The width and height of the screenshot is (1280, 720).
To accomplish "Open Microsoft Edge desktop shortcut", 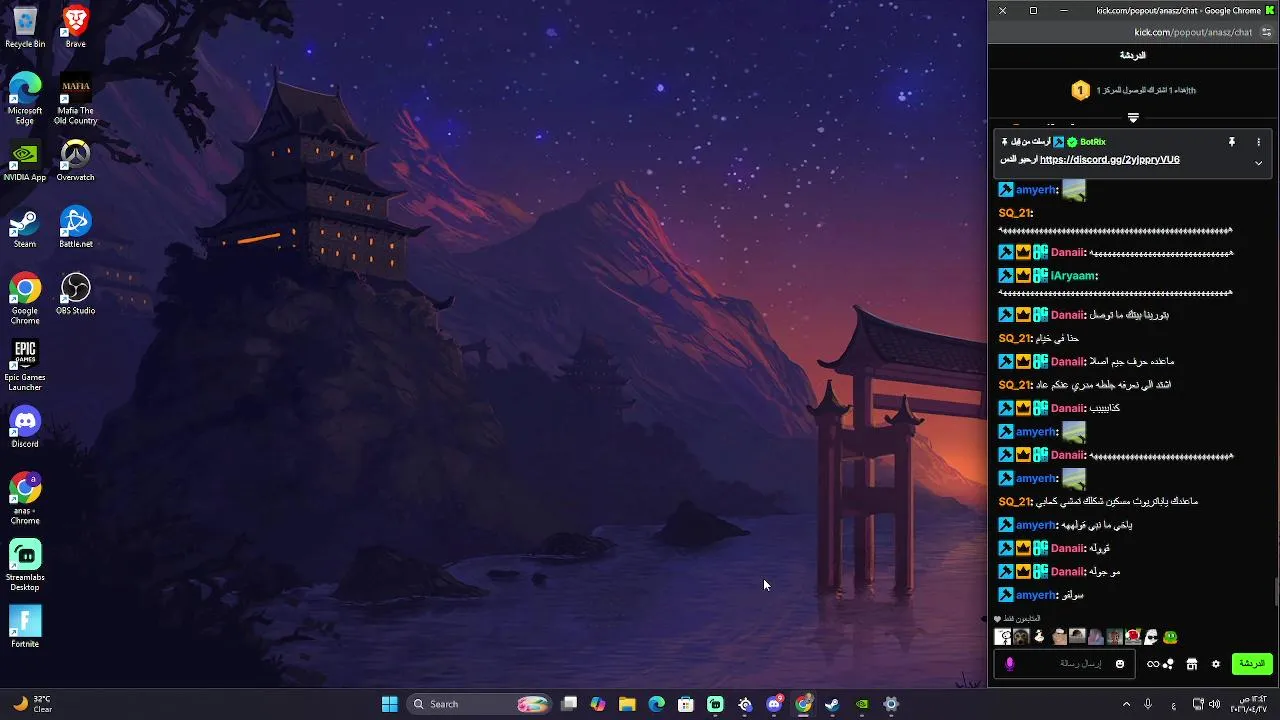I will [x=25, y=98].
